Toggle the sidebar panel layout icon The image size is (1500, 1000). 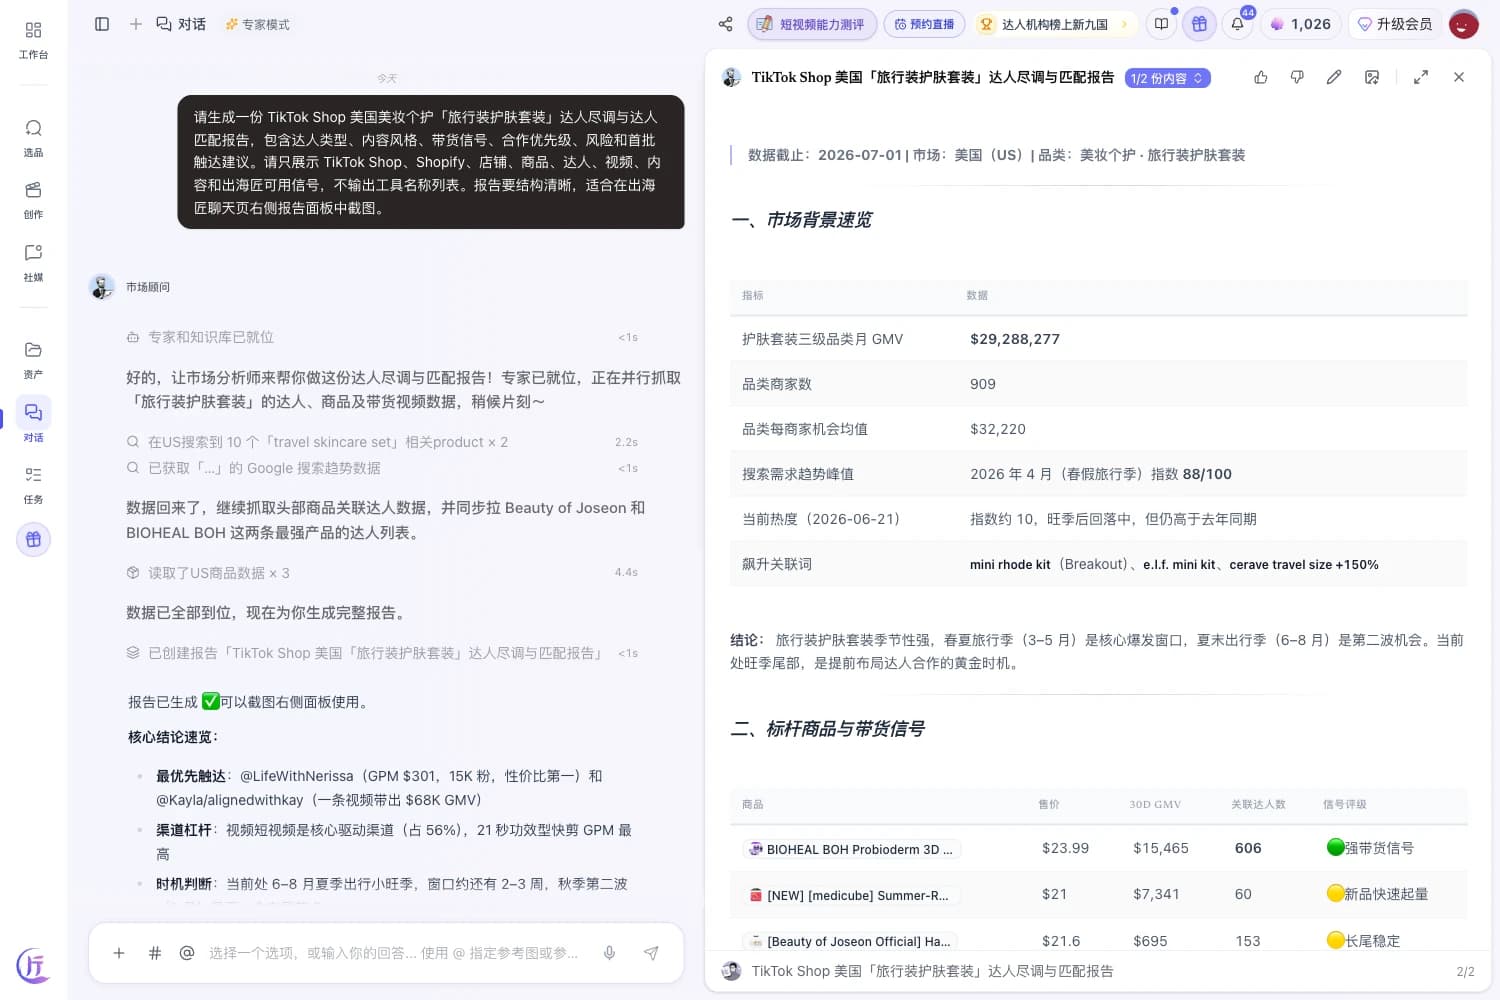point(102,24)
